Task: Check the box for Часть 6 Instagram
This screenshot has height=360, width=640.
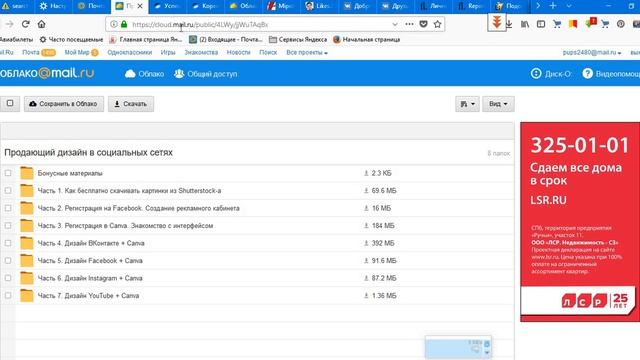Action: 8,278
